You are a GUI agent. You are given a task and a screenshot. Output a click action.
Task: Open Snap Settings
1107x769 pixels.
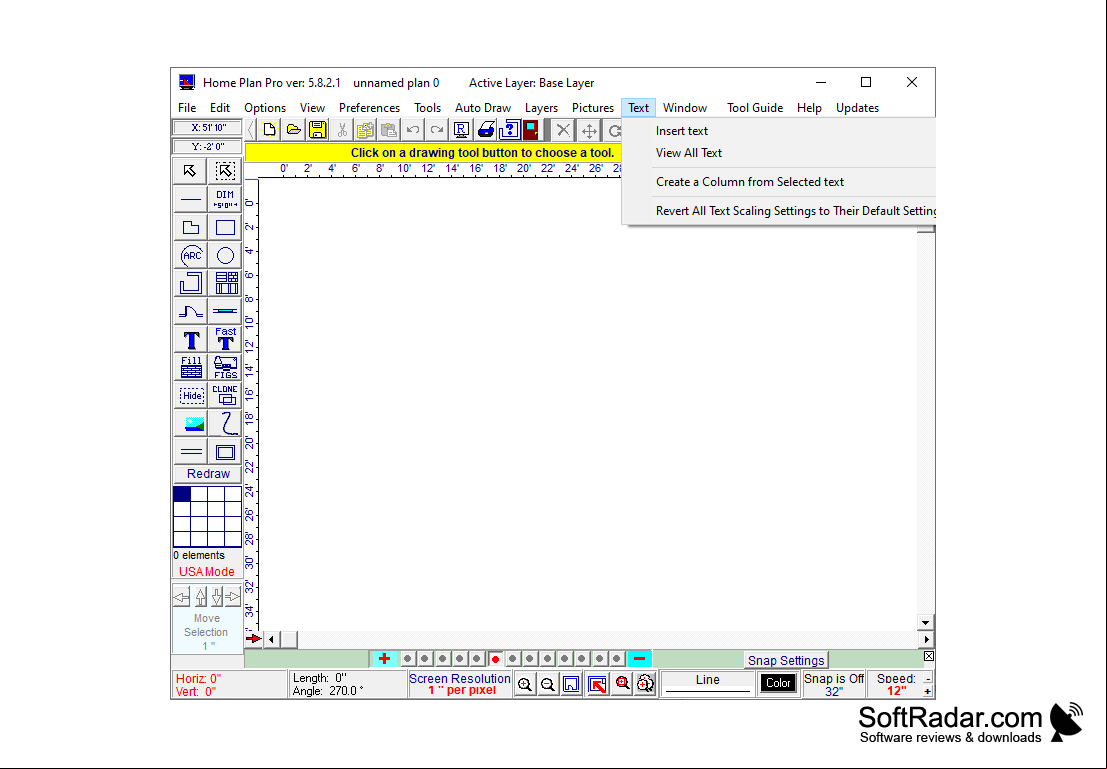click(x=786, y=660)
